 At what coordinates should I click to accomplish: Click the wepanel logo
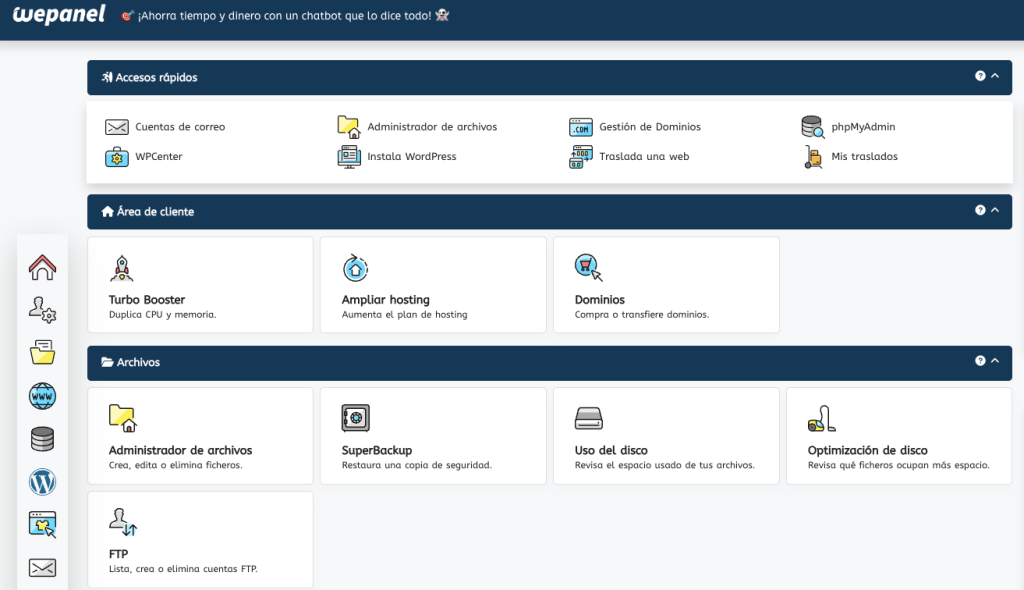[x=59, y=14]
